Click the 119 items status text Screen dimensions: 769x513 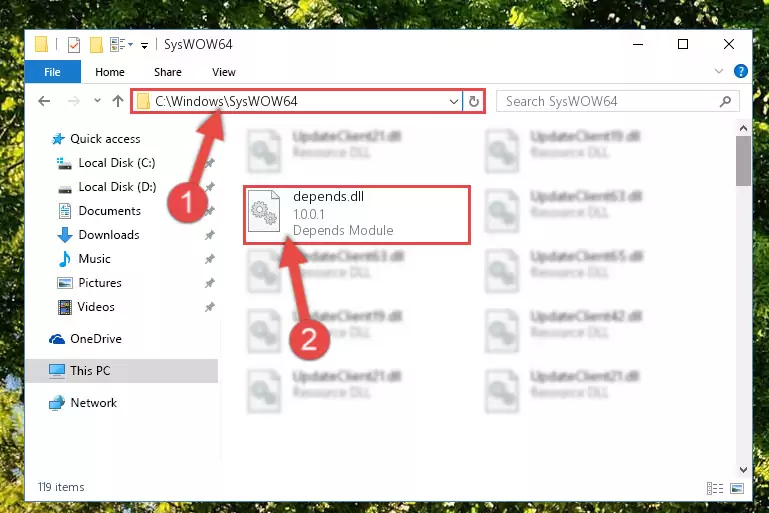point(61,487)
